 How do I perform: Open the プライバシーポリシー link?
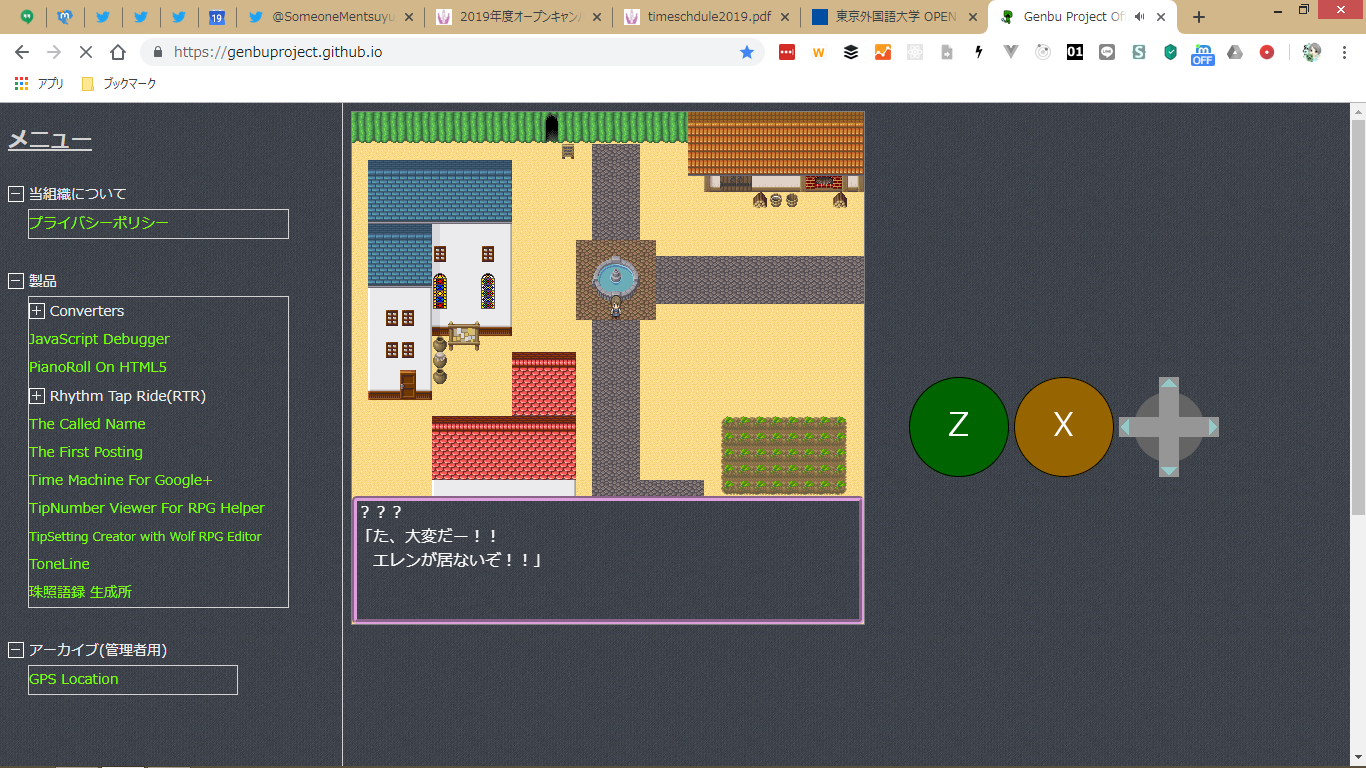pyautogui.click(x=99, y=223)
